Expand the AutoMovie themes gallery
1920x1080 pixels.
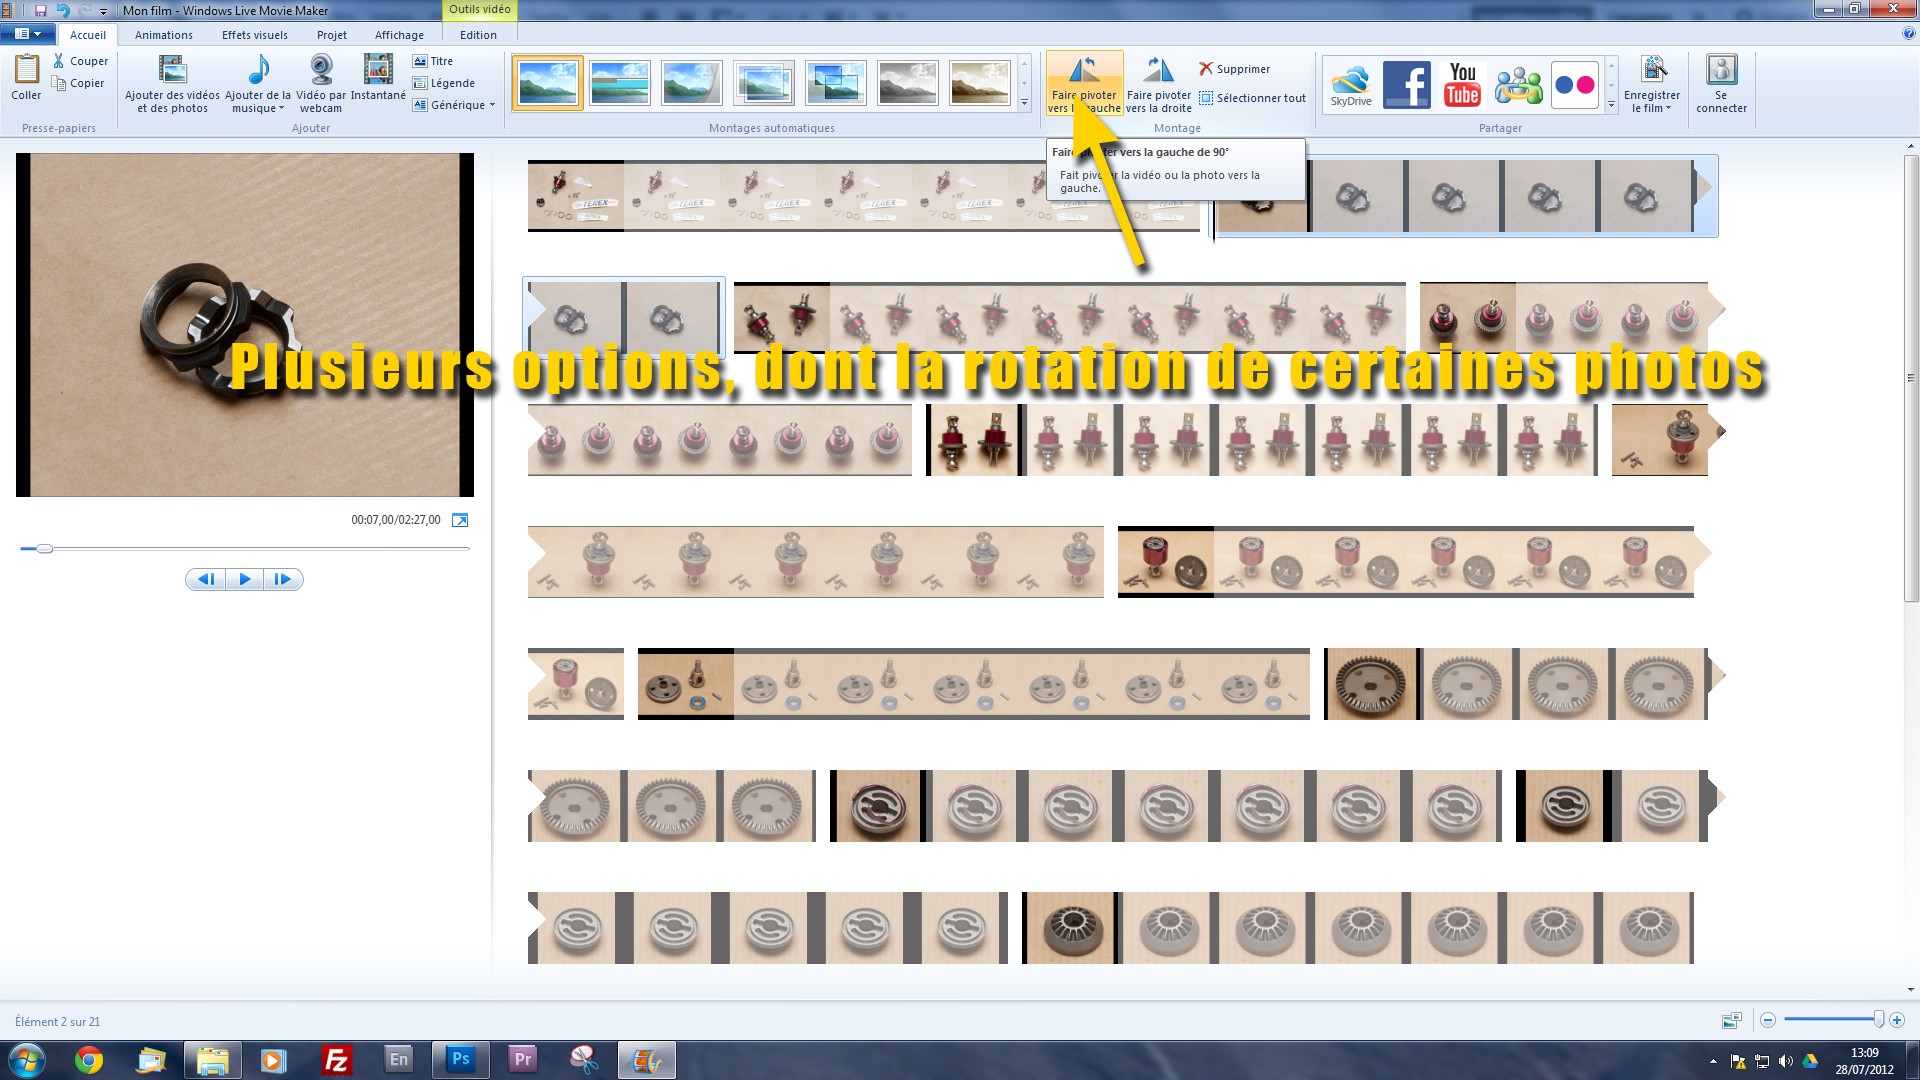pyautogui.click(x=1024, y=102)
